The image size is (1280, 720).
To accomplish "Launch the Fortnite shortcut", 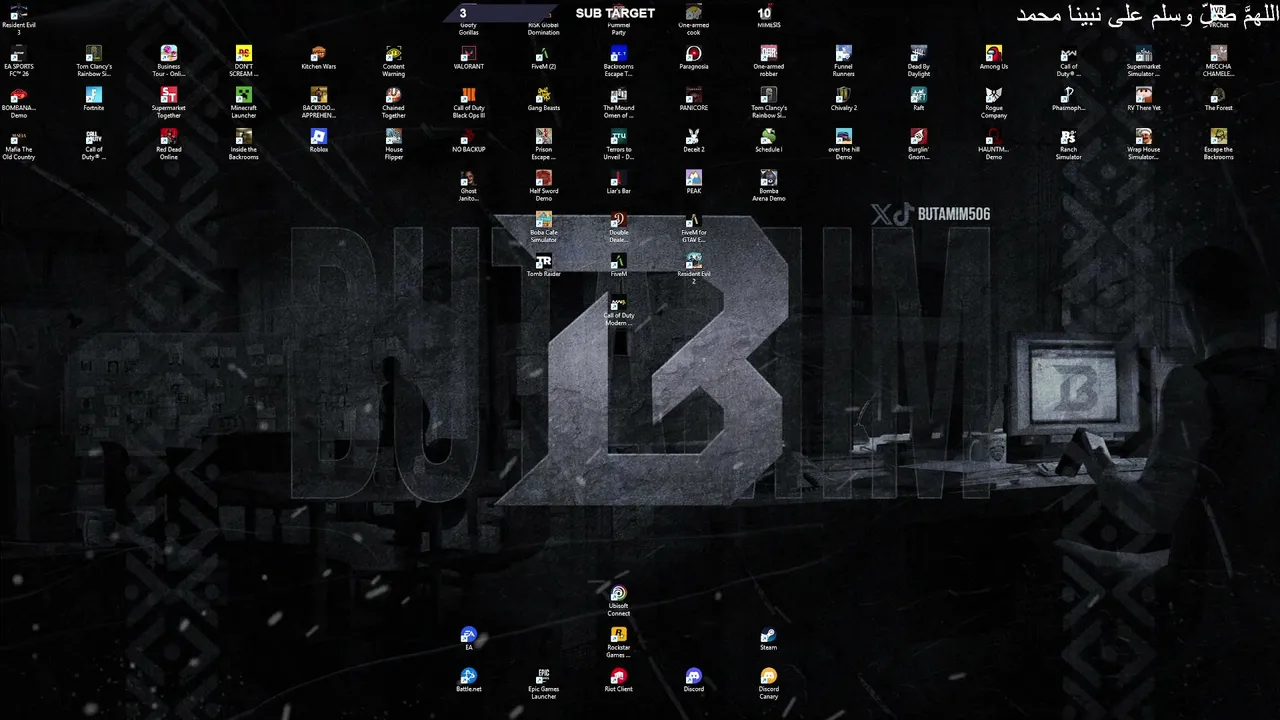I will coord(94,99).
